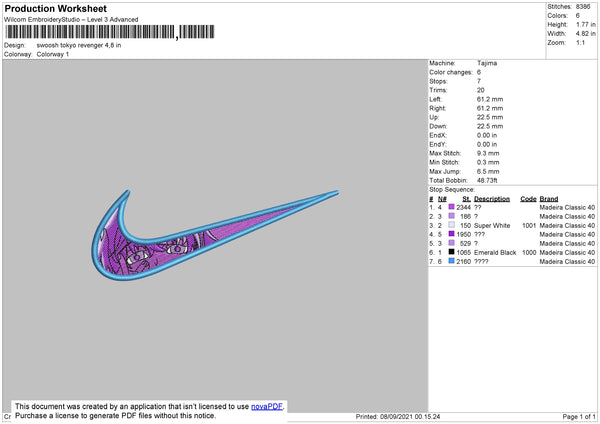Click stitch count '1950' in stop sequence
The image size is (600, 424).
463,235
